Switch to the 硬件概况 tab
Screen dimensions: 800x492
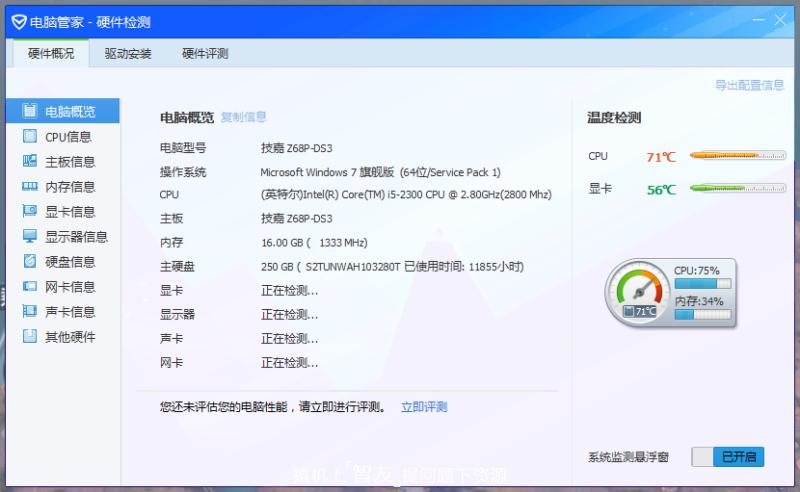point(51,54)
